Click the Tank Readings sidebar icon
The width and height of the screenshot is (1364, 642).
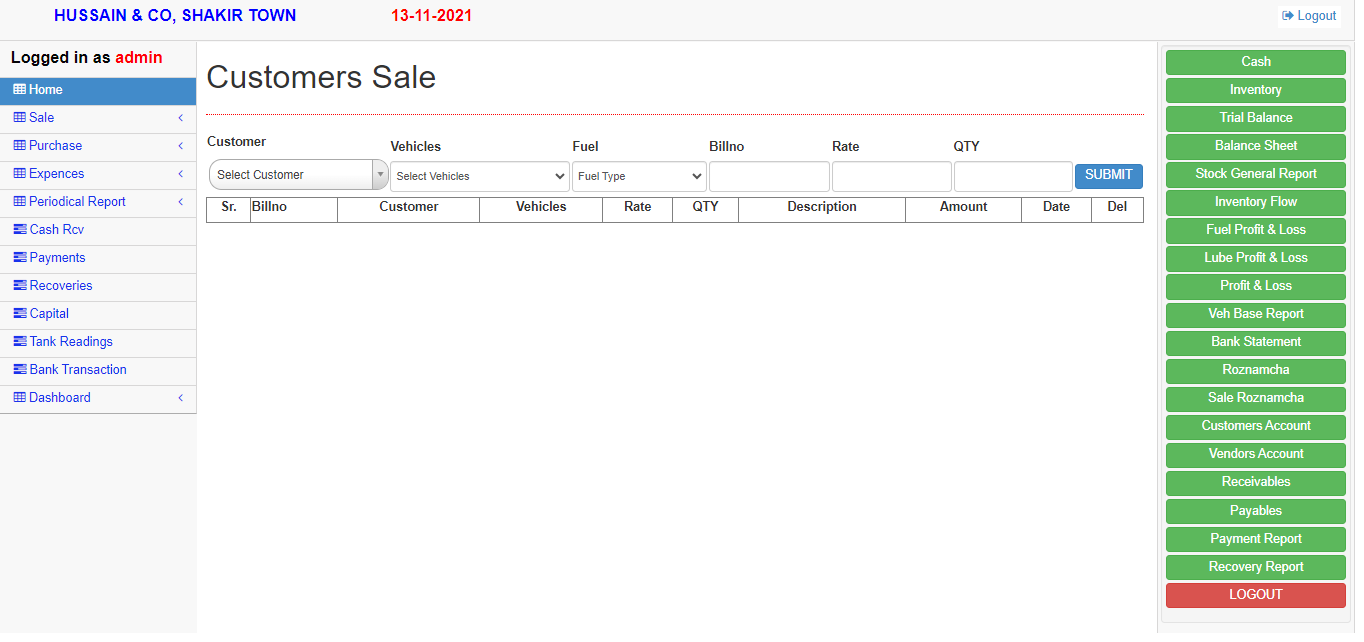click(x=20, y=342)
